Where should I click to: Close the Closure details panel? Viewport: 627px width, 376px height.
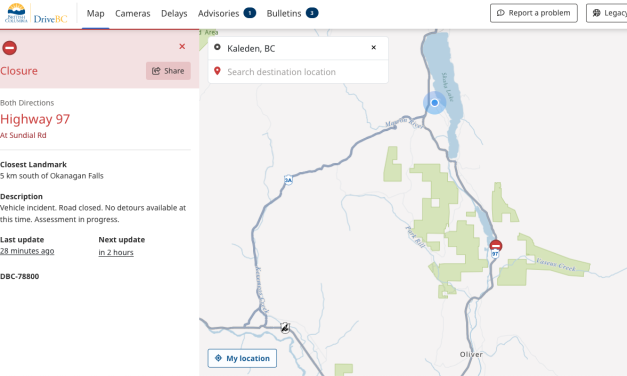point(182,46)
